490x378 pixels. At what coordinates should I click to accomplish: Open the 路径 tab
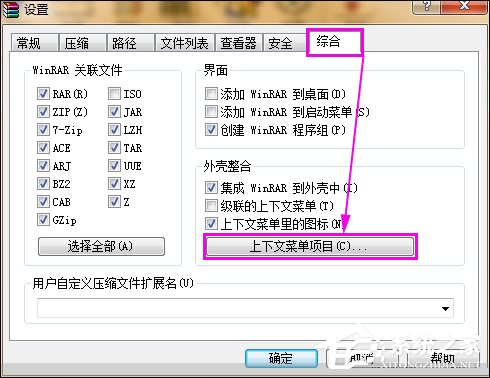tap(130, 43)
